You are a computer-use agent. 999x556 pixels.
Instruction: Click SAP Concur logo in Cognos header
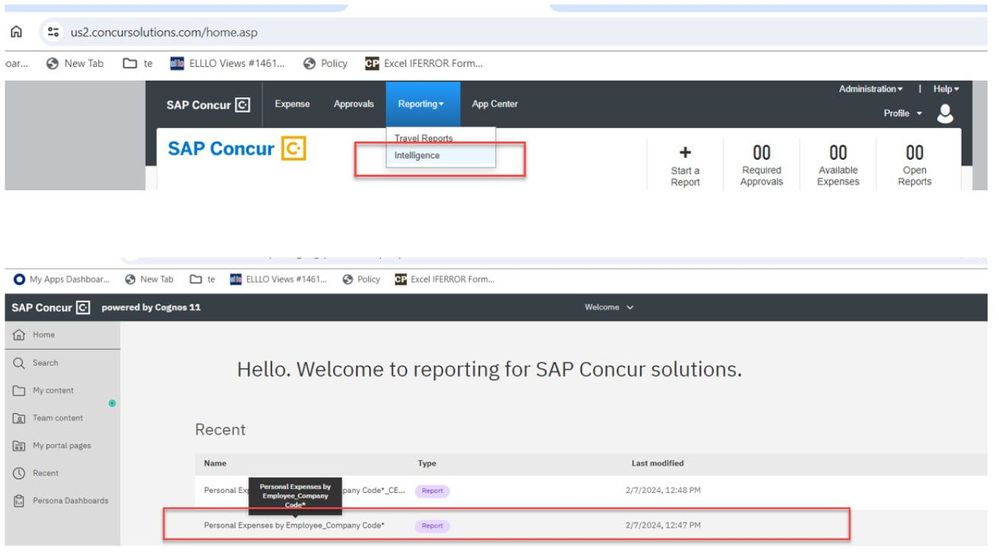(50, 308)
